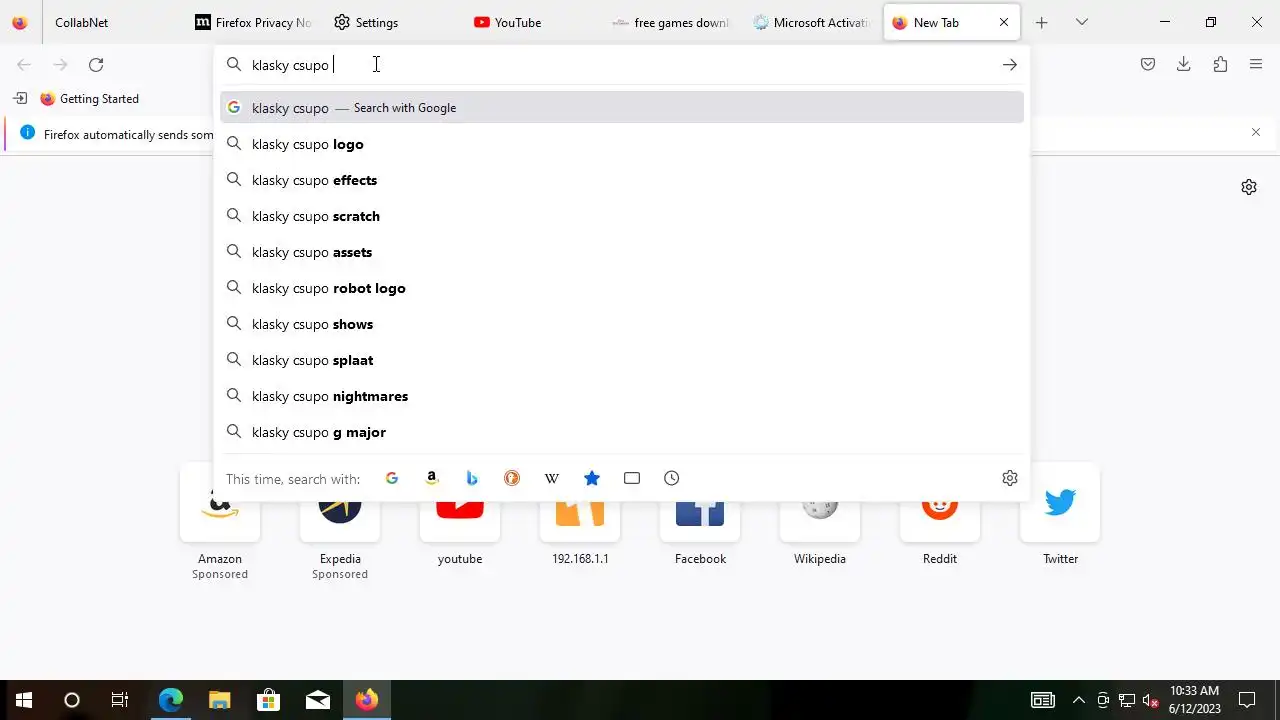1280x720 pixels.
Task: Show hidden system tray icons
Action: pyautogui.click(x=1078, y=700)
